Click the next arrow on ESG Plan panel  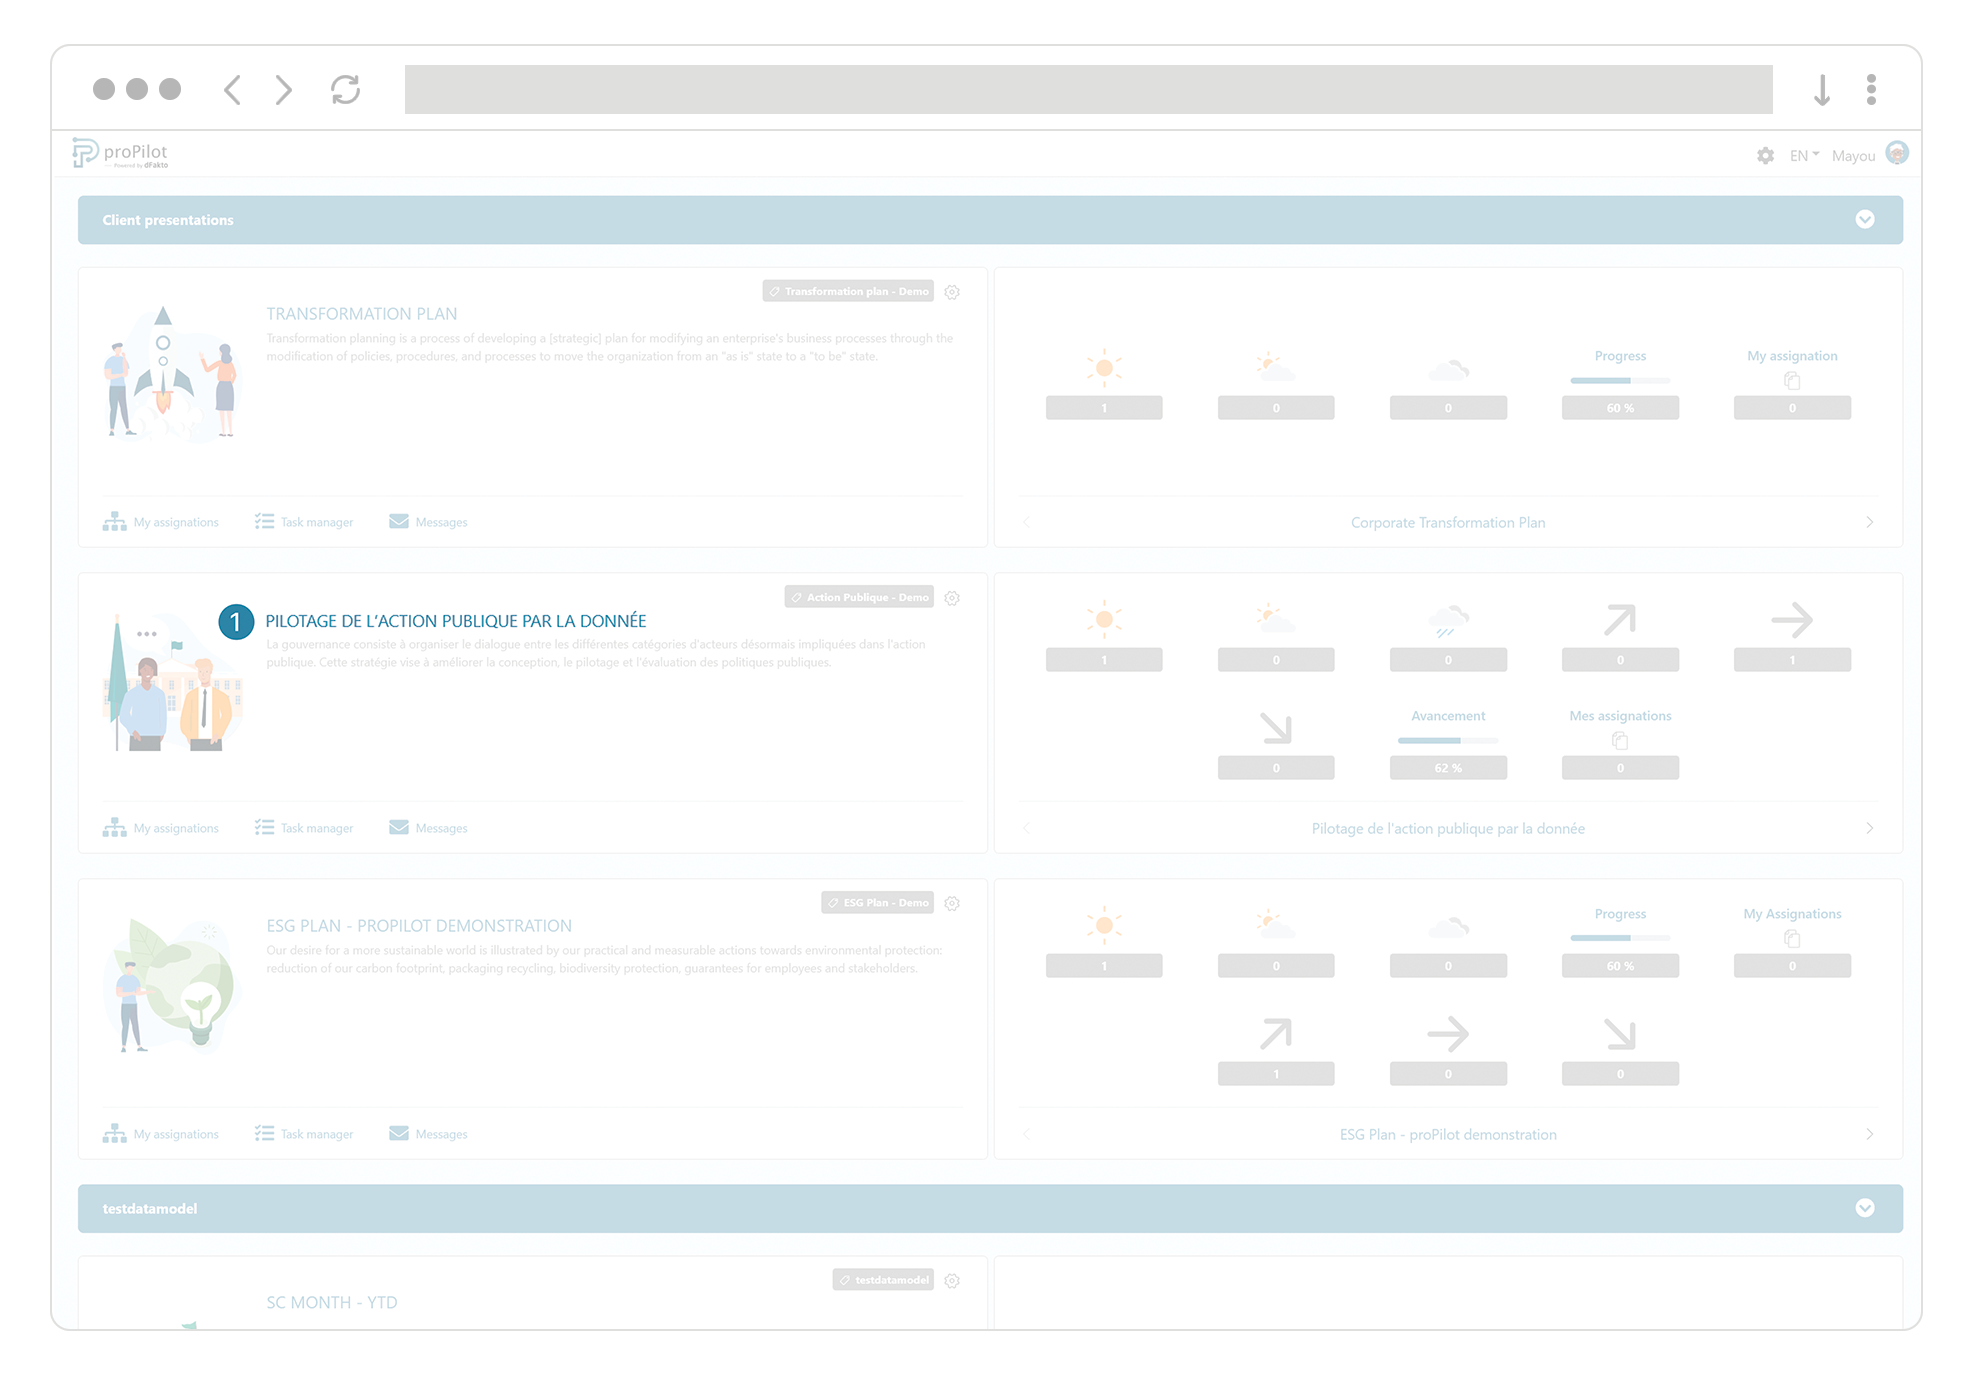coord(1869,1134)
